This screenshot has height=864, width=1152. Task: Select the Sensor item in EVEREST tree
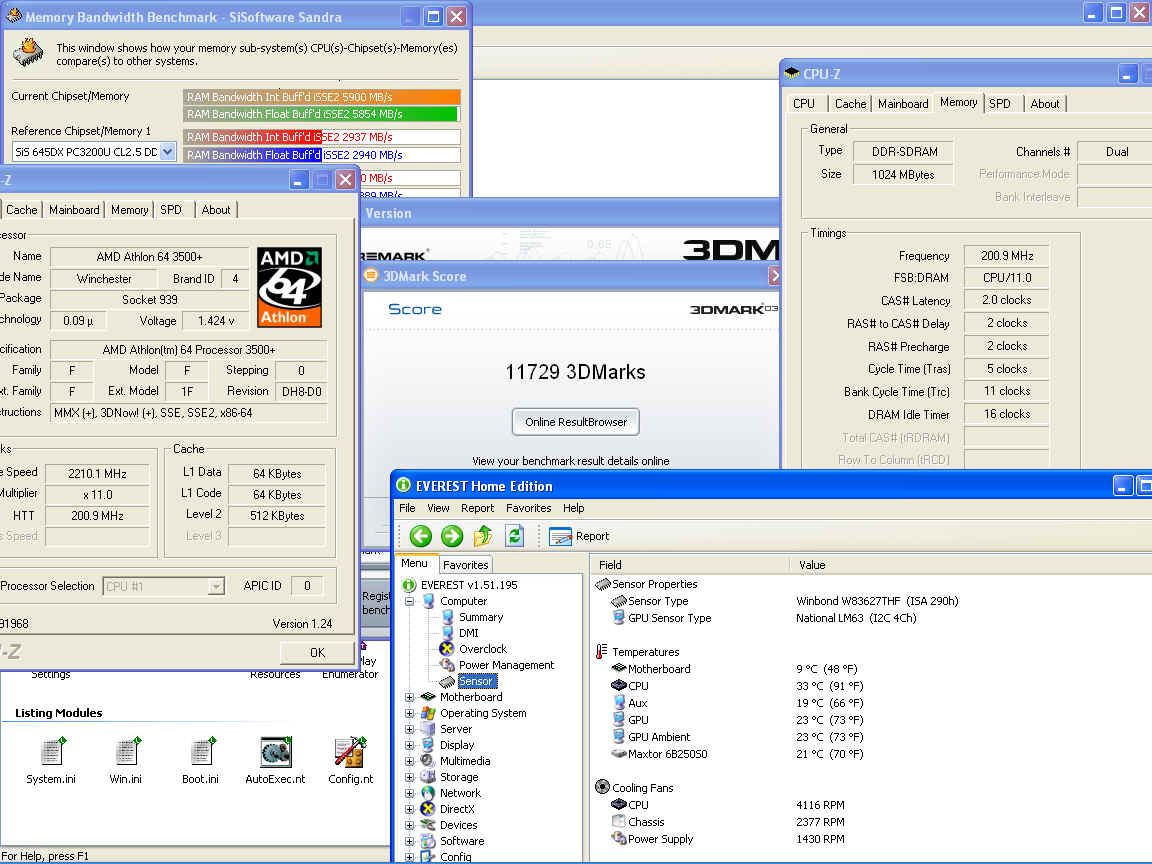click(476, 682)
